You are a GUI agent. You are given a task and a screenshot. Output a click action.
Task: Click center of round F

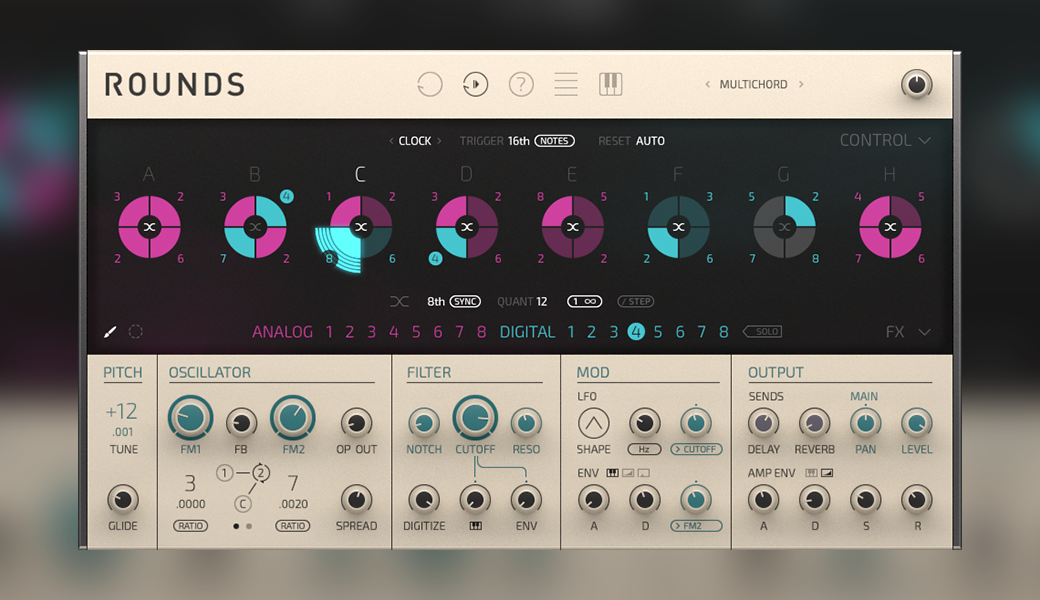coord(679,227)
